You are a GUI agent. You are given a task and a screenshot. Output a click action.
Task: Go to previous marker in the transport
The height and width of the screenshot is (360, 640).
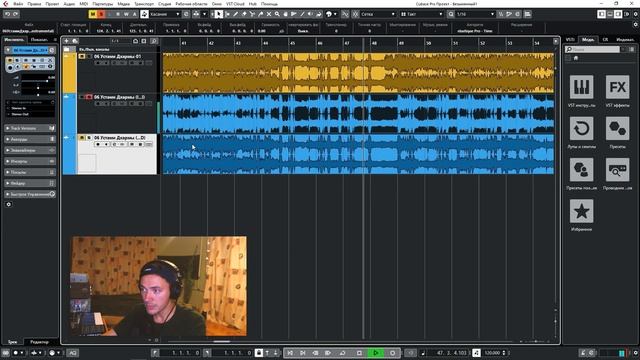pos(290,353)
